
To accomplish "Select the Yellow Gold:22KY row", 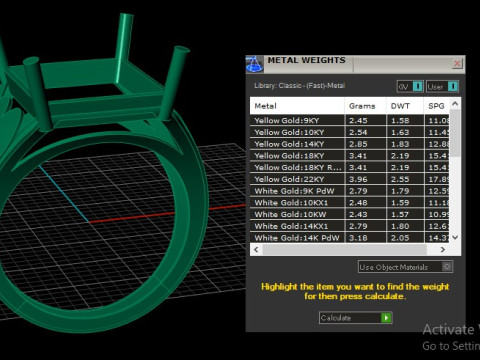I will [x=350, y=179].
